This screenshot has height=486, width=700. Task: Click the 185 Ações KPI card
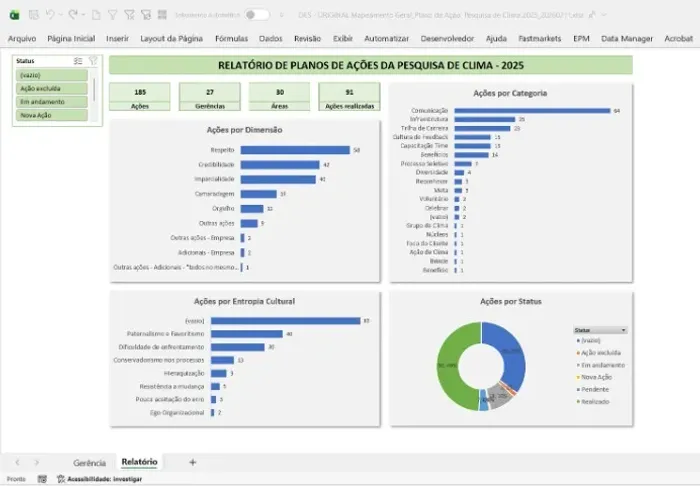pos(140,96)
